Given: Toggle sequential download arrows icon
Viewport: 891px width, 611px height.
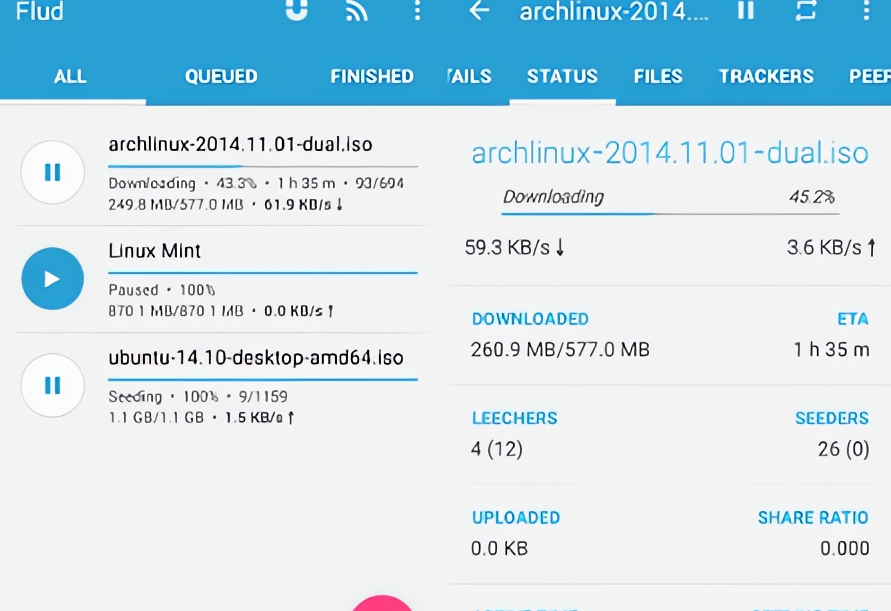Looking at the screenshot, I should (x=806, y=11).
